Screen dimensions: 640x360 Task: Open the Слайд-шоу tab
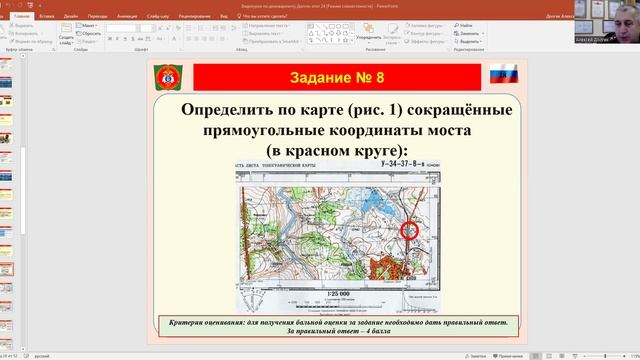158,16
